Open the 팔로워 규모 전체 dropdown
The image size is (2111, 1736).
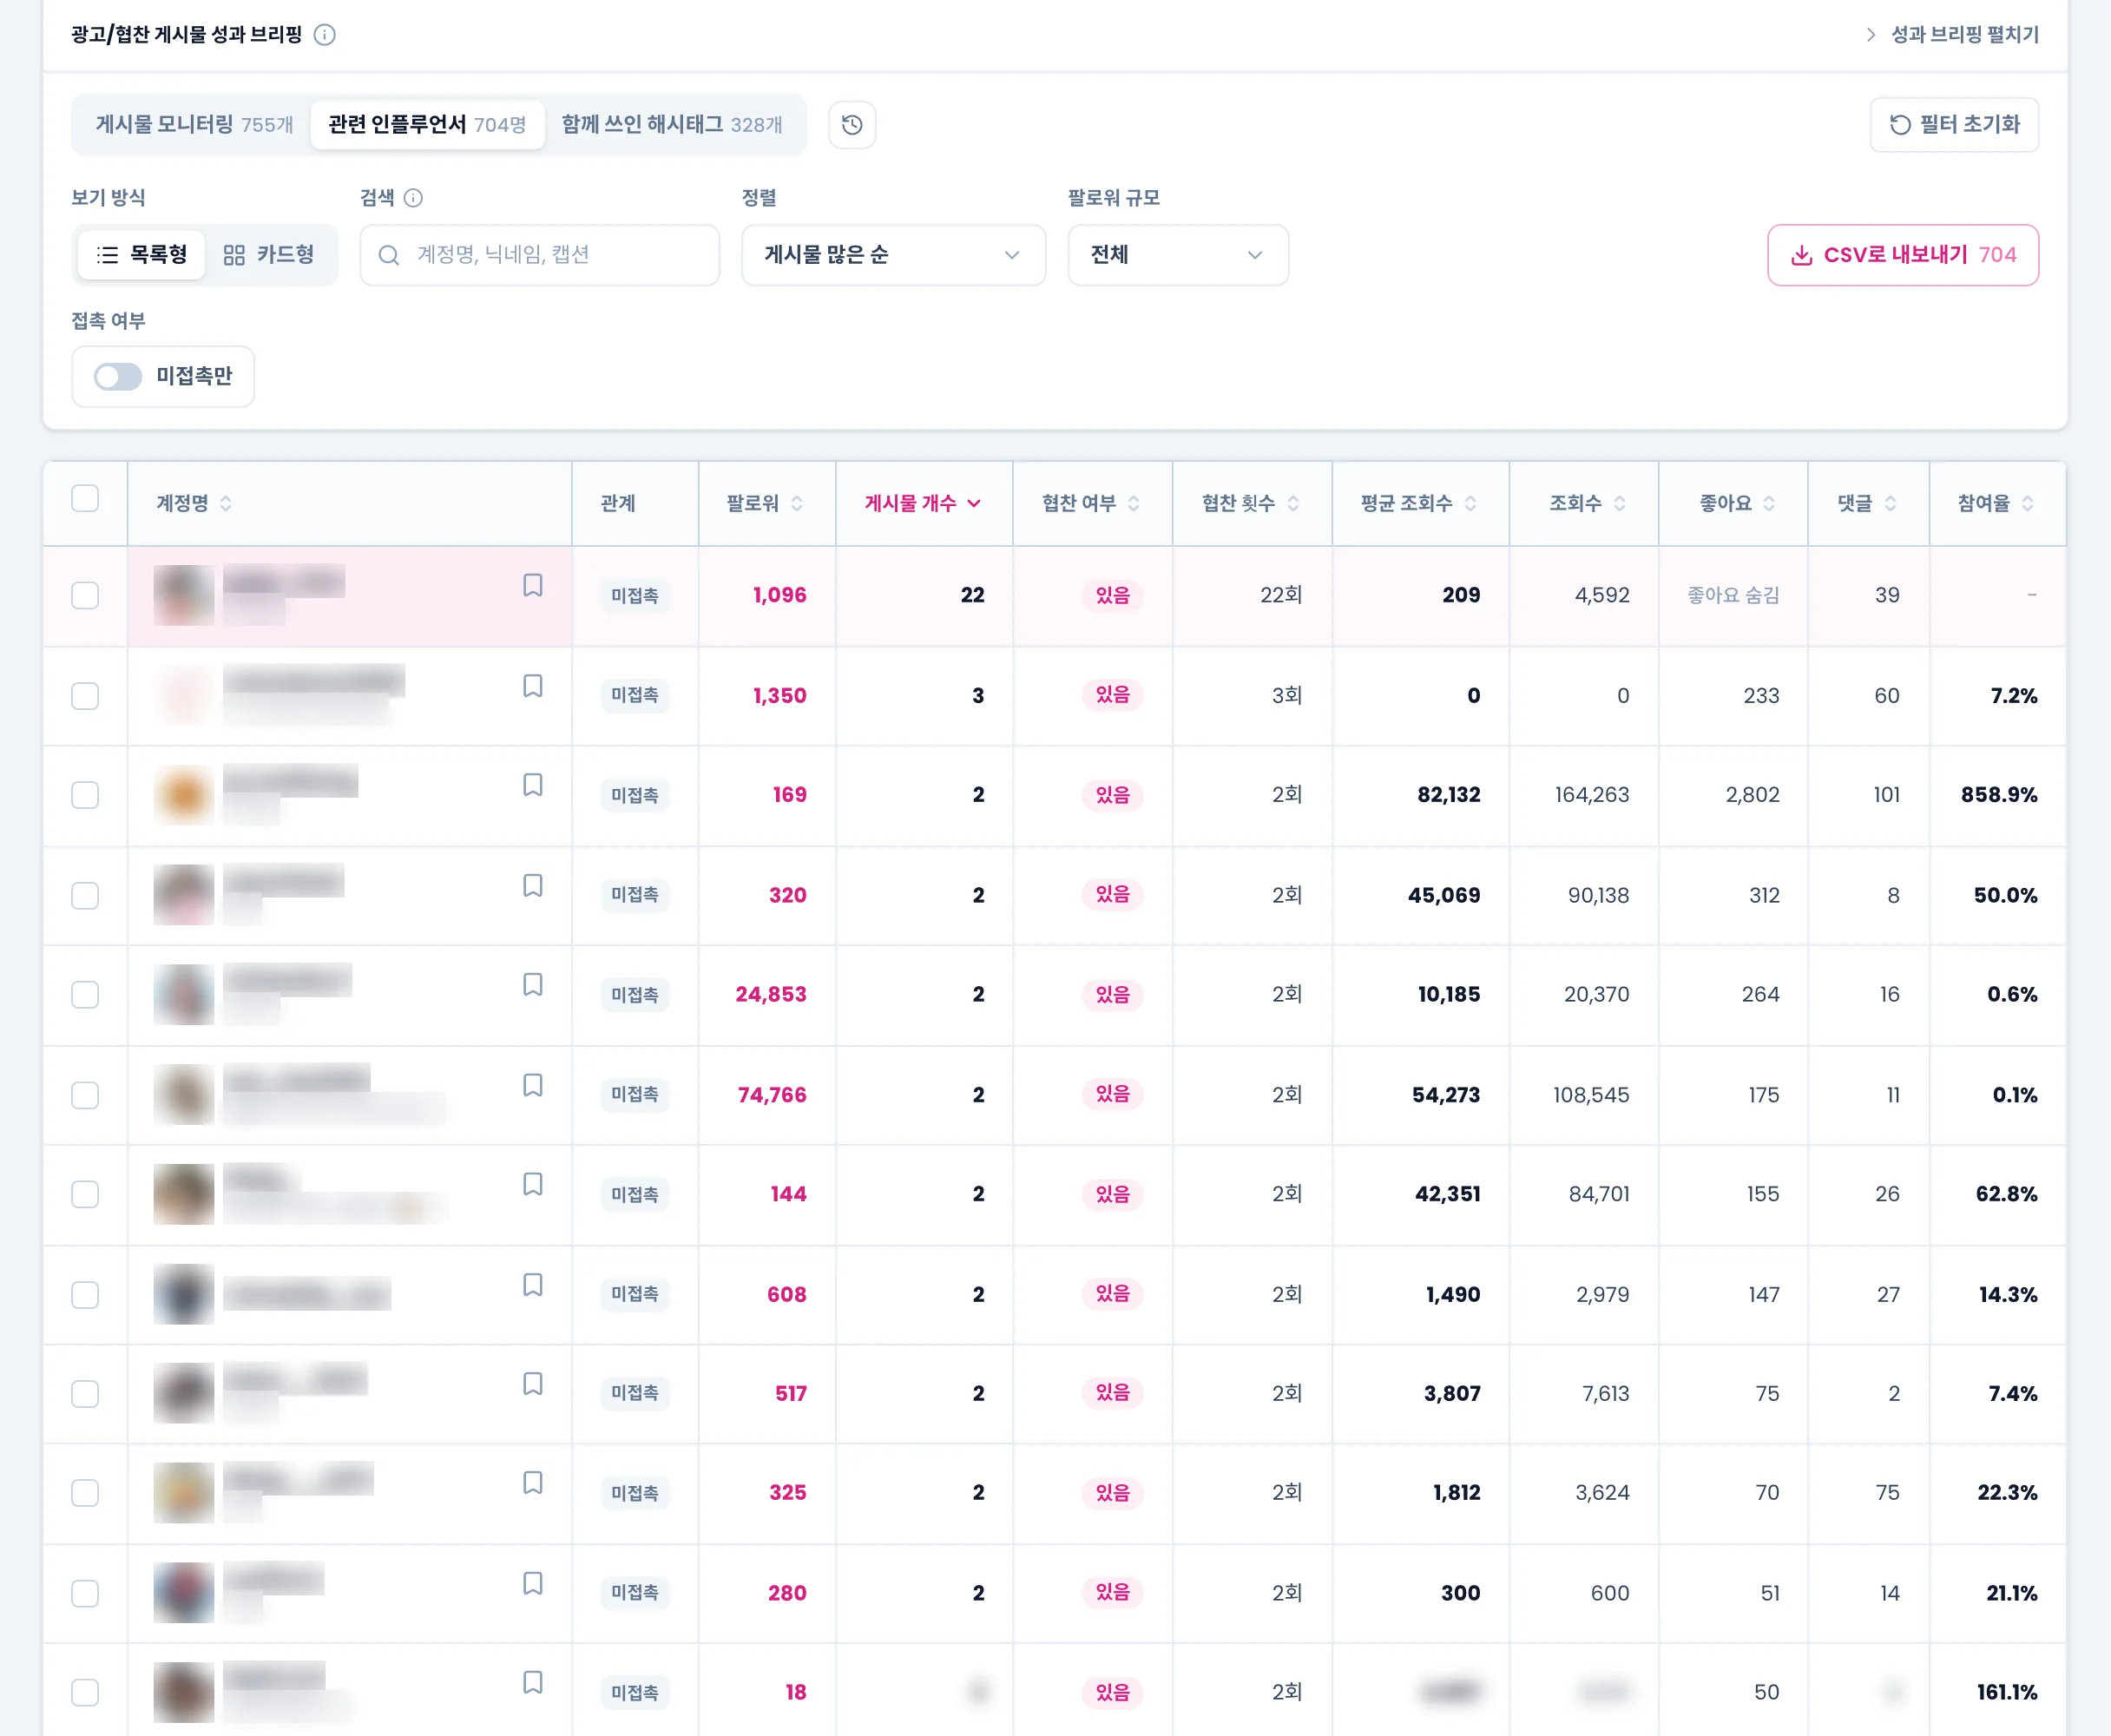(x=1178, y=255)
